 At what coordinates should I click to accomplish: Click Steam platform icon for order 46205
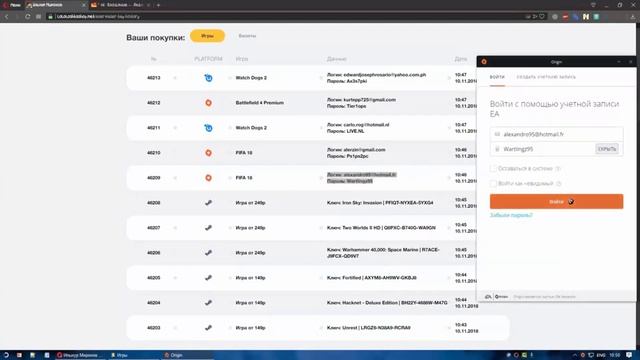coord(208,278)
